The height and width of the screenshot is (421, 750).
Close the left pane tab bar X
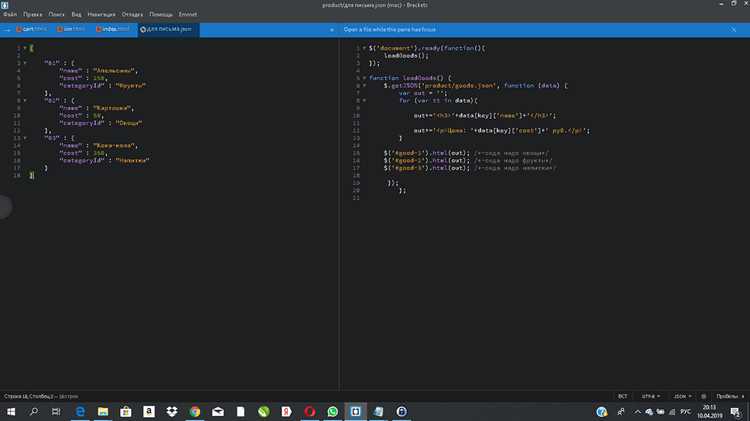click(x=332, y=30)
